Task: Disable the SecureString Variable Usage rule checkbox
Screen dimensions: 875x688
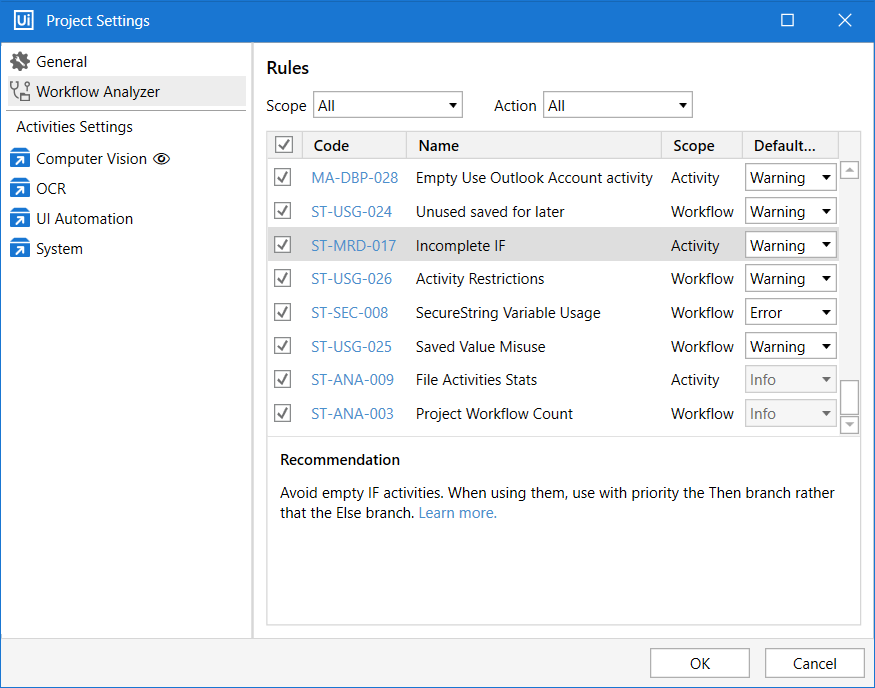Action: click(x=283, y=312)
